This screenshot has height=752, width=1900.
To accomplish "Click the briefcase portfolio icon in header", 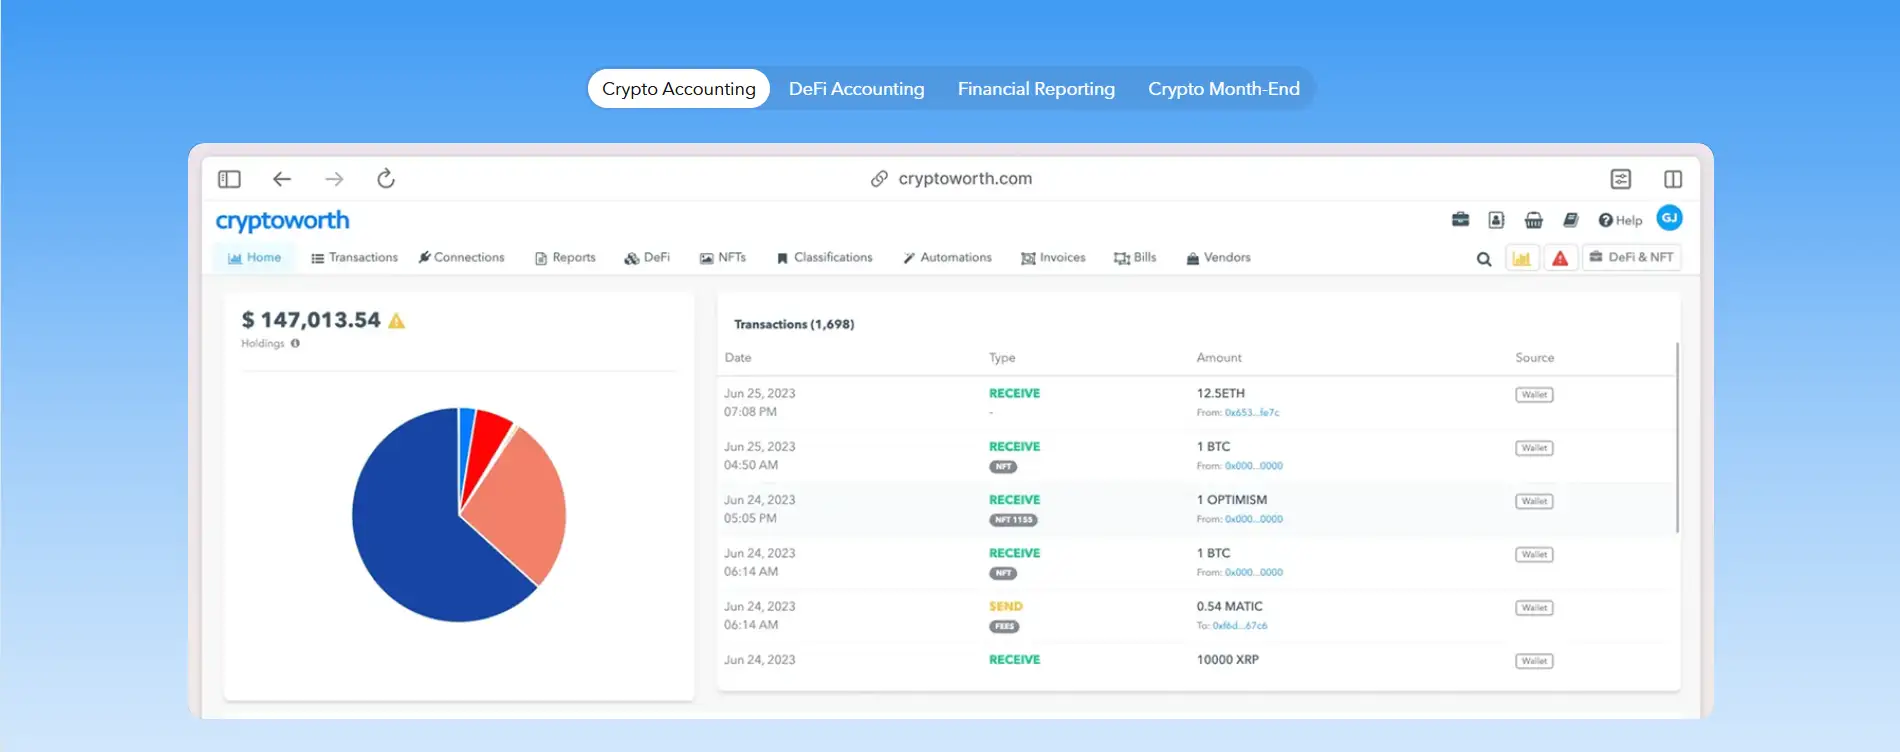I will 1460,220.
